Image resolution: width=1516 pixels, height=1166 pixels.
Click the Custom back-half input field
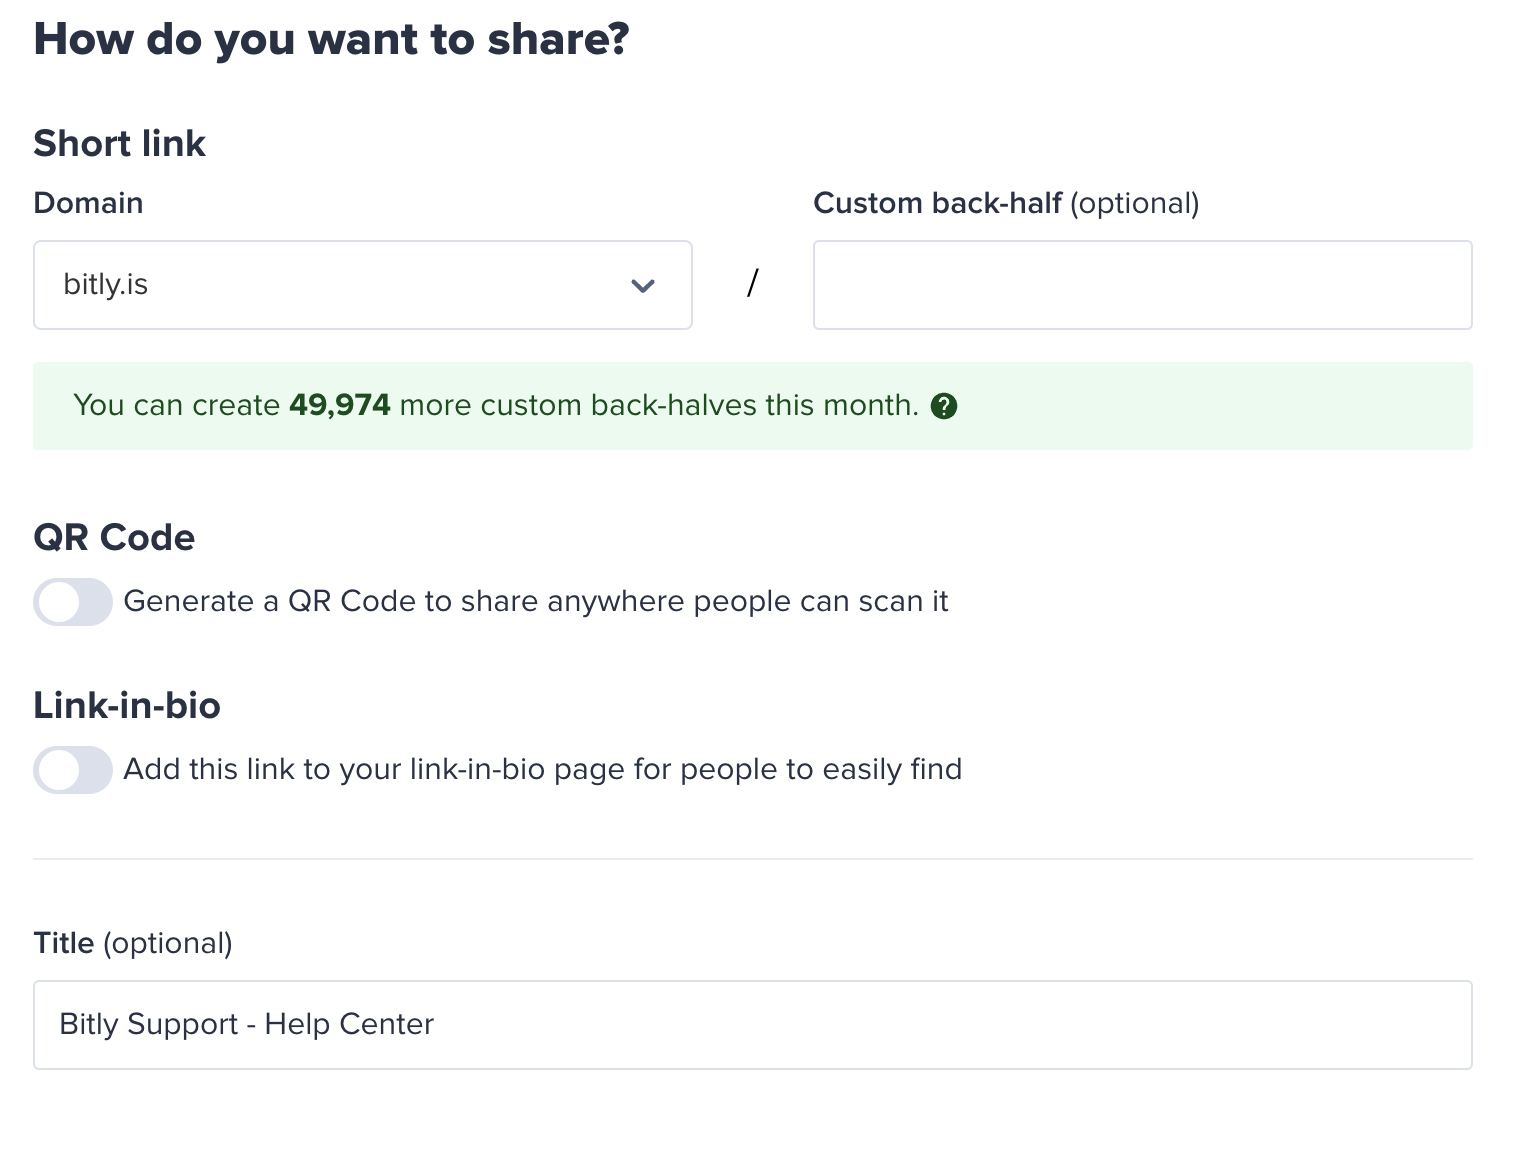pyautogui.click(x=1142, y=285)
